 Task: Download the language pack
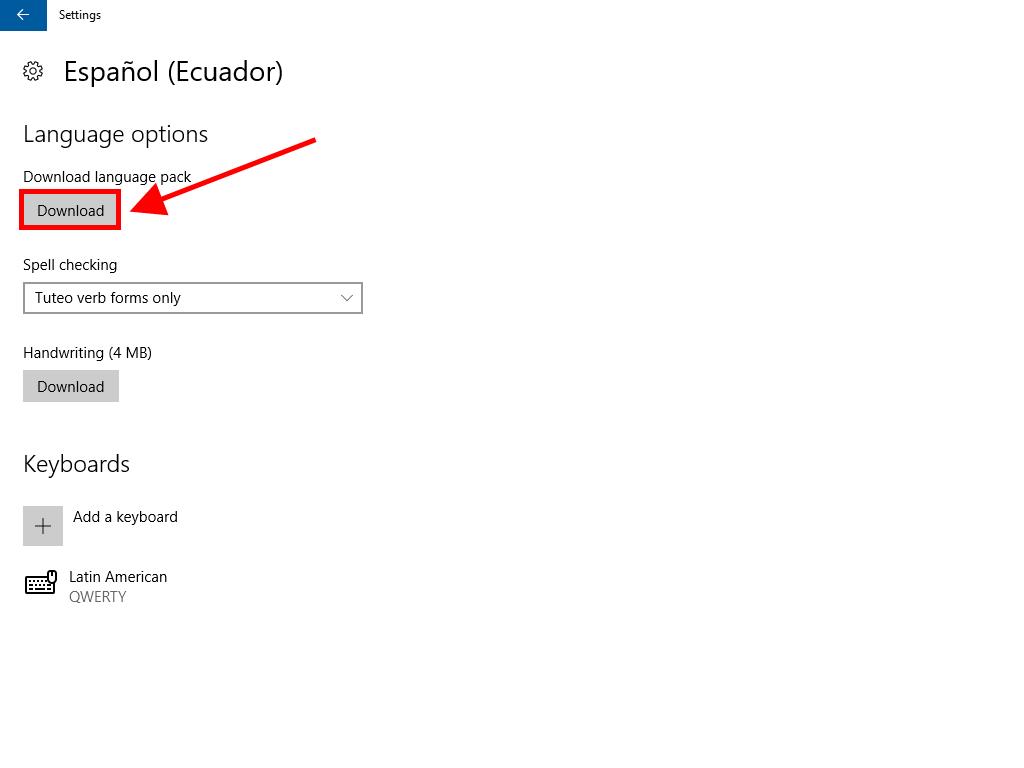(x=70, y=211)
